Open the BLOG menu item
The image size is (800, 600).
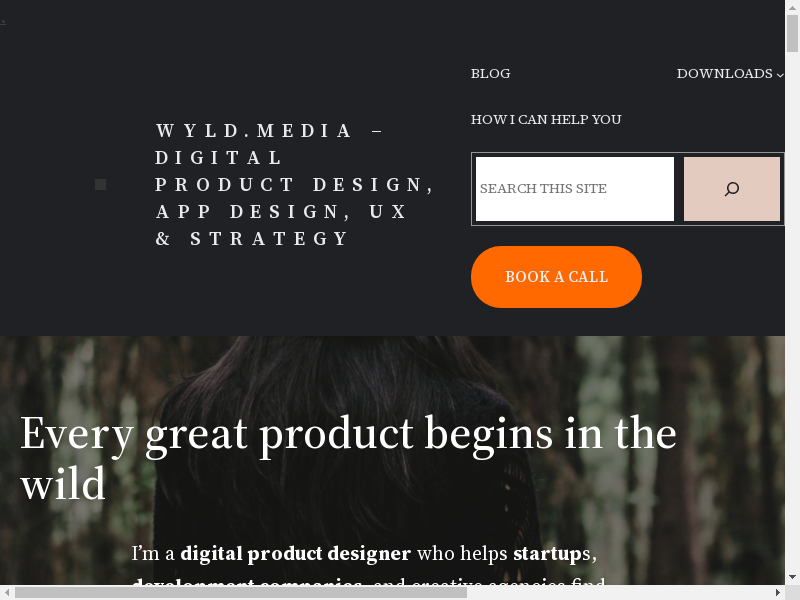click(490, 73)
